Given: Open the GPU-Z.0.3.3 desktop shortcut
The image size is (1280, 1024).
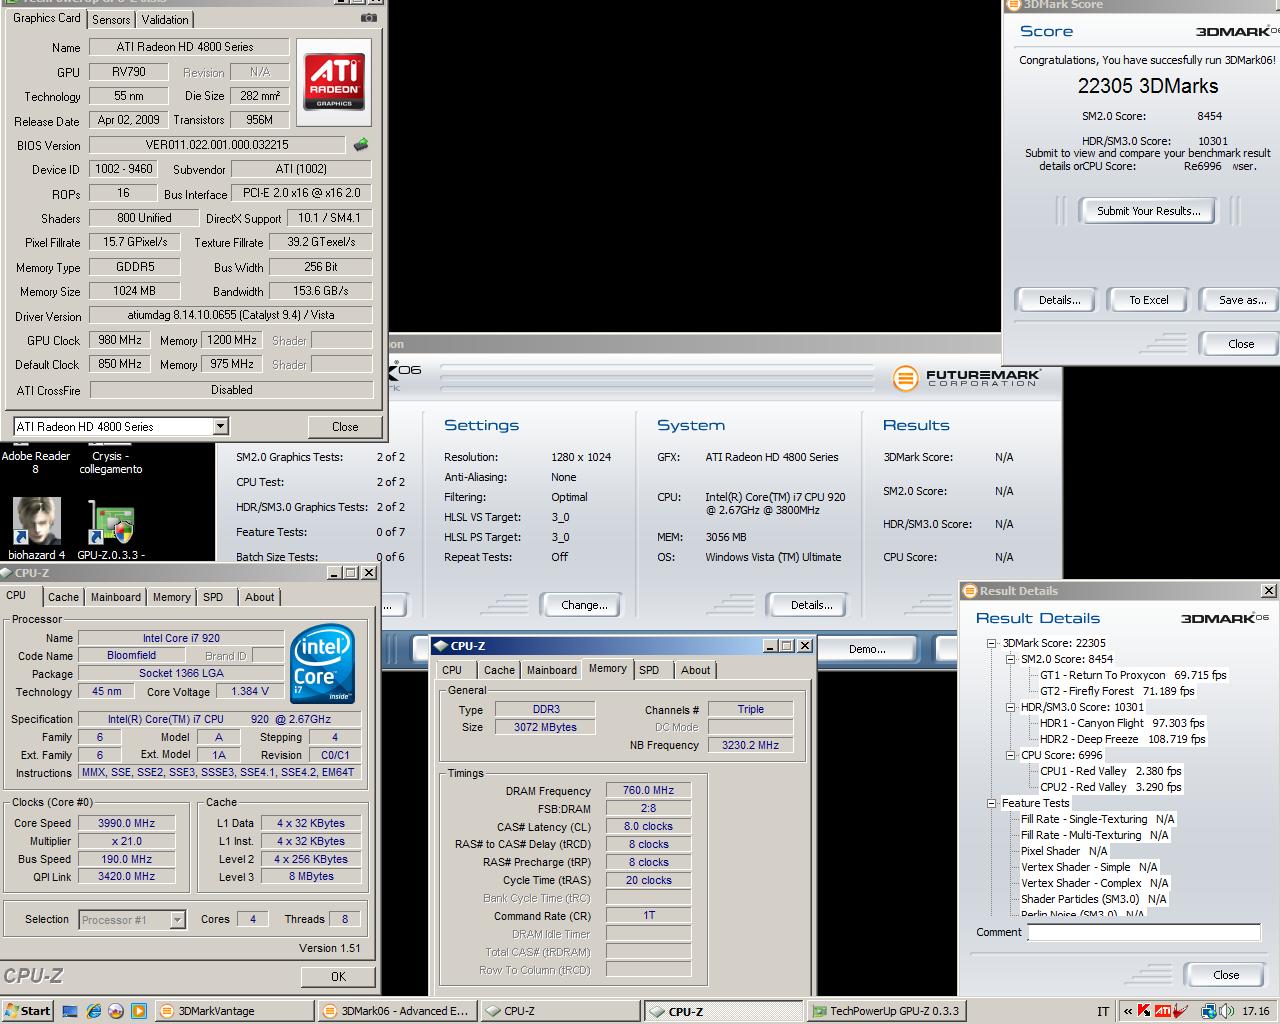Looking at the screenshot, I should point(111,528).
